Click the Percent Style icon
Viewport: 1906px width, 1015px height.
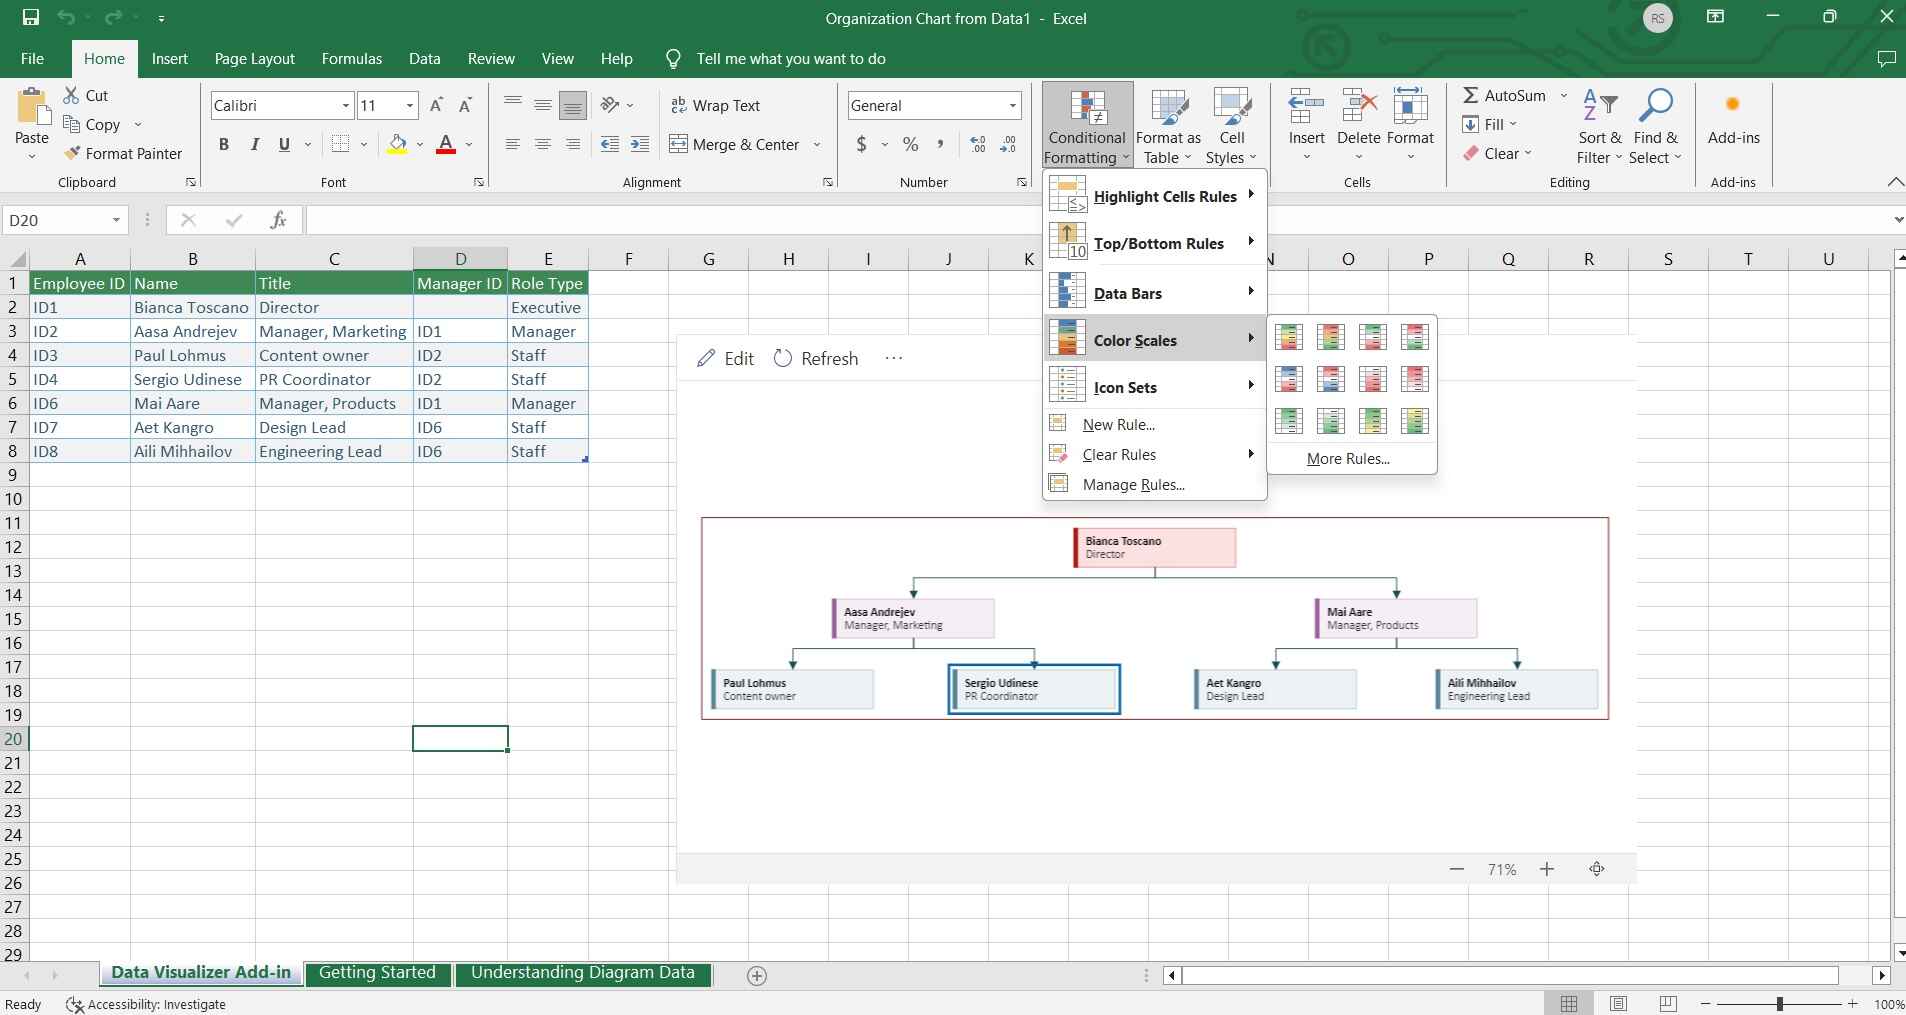click(910, 144)
